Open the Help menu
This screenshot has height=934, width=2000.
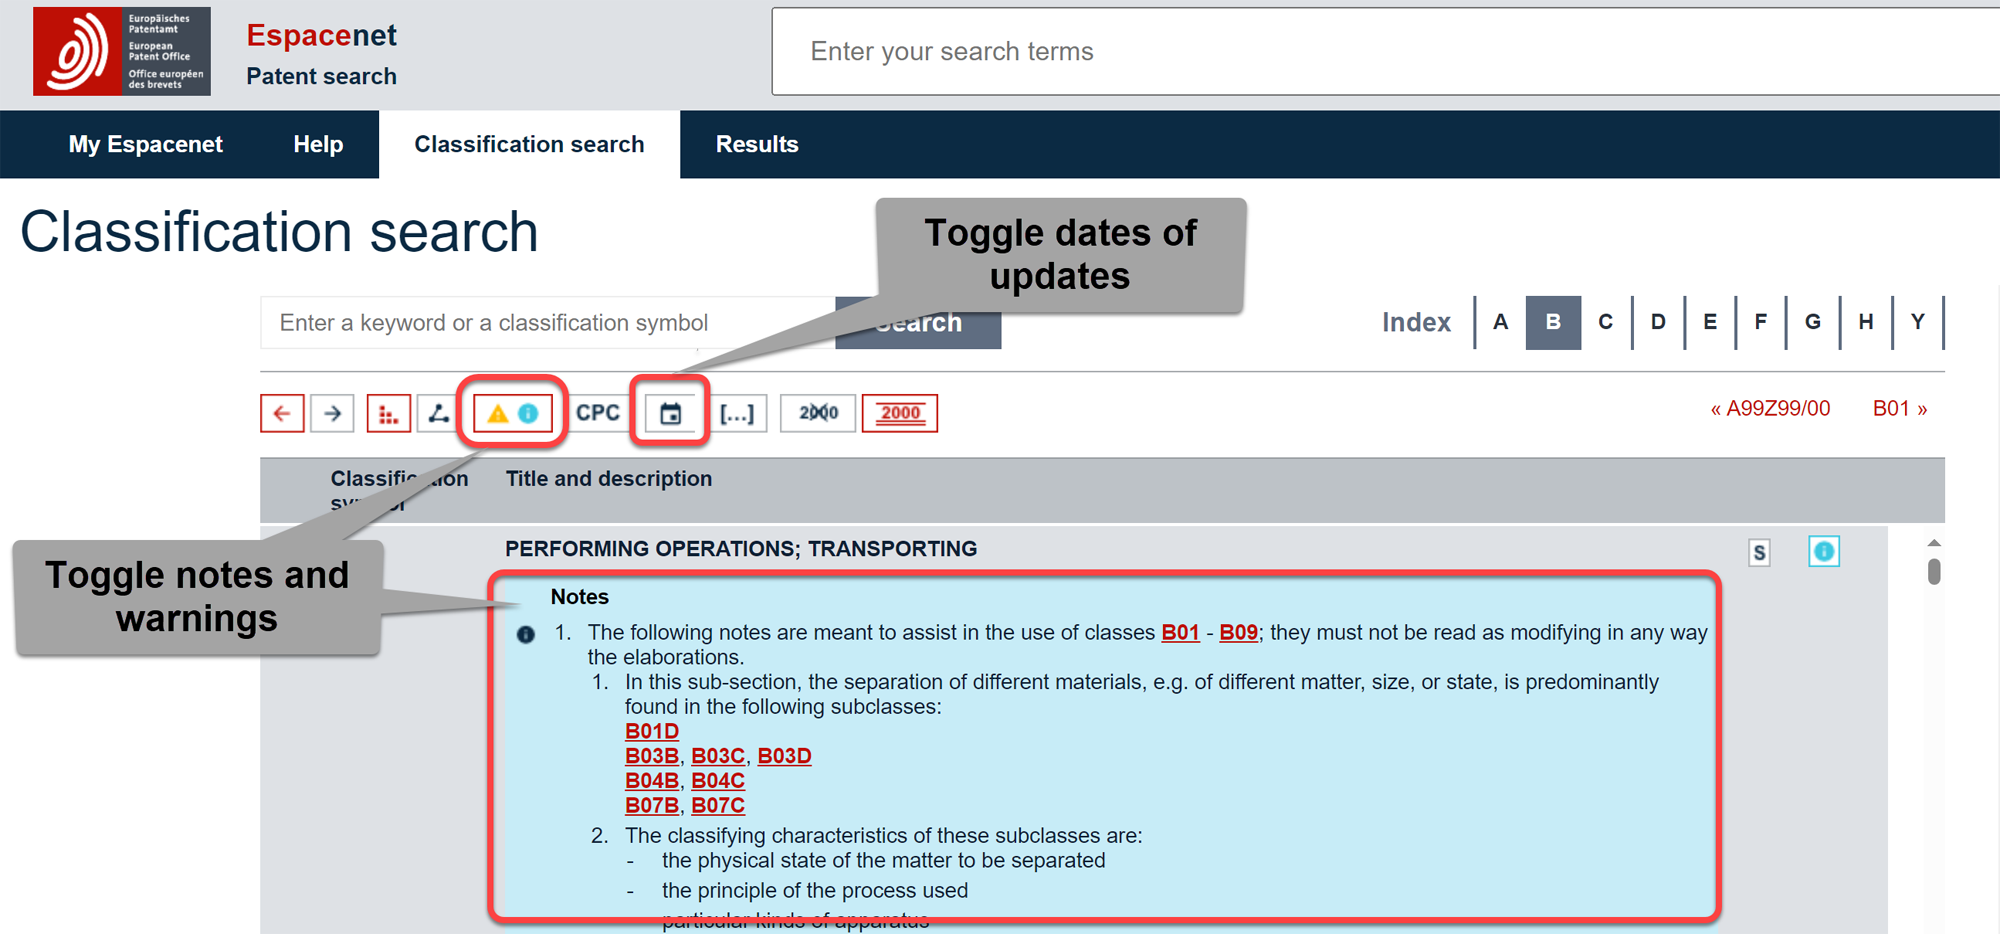pos(317,144)
